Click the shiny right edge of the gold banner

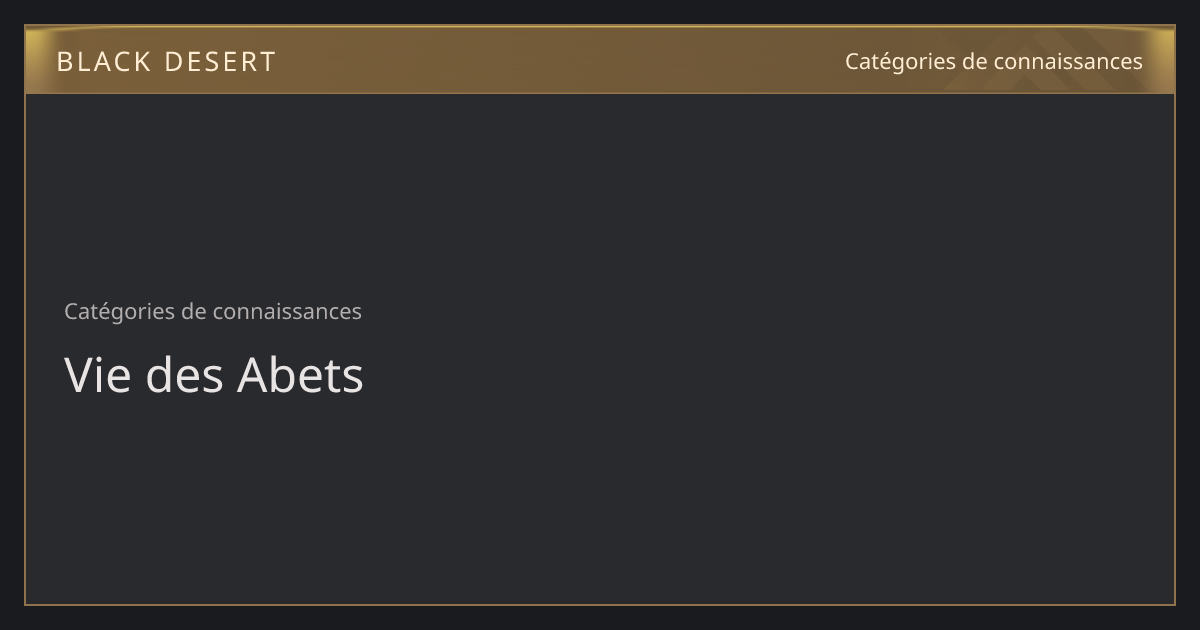click(1162, 60)
